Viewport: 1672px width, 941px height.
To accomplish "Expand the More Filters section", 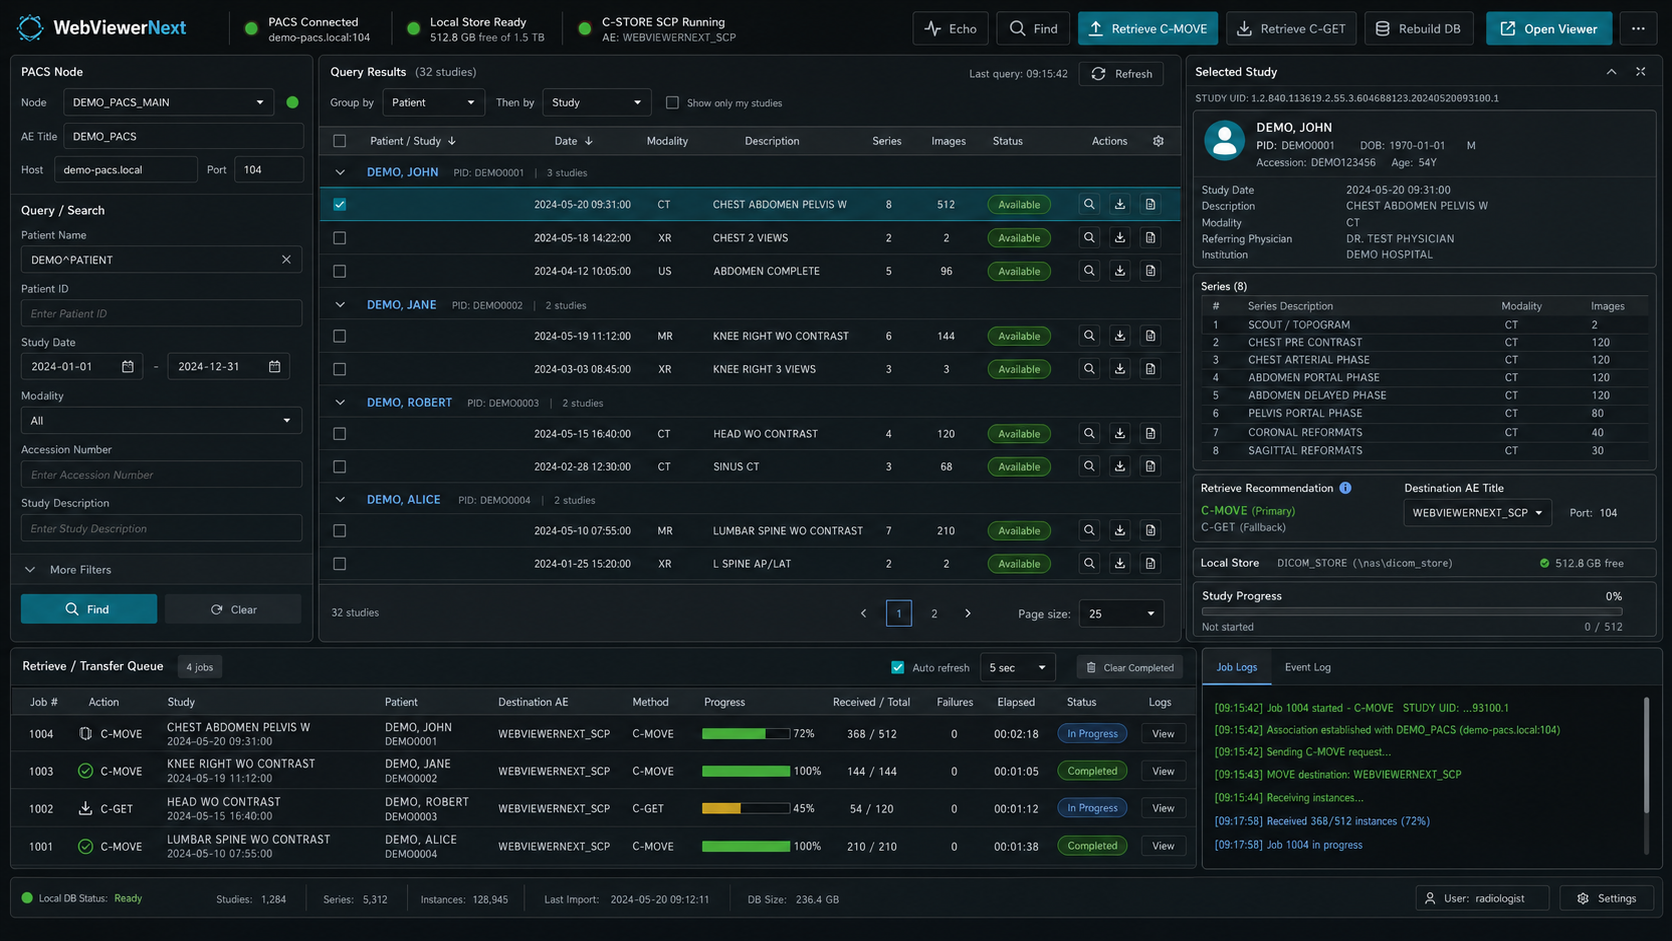I will [67, 570].
